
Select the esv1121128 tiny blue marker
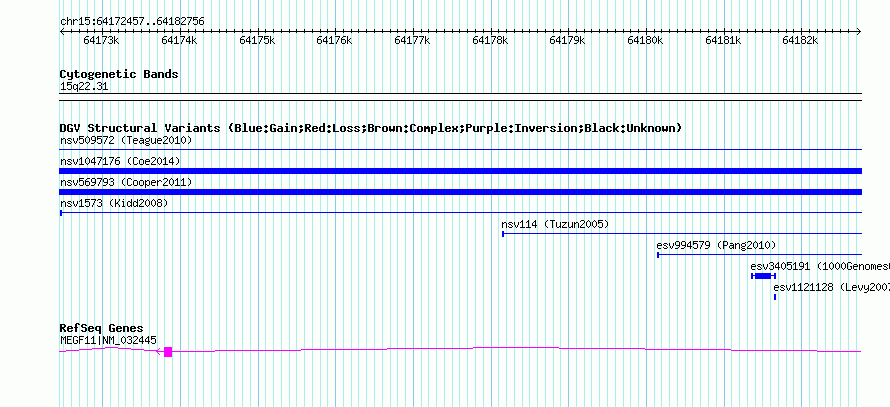775,297
